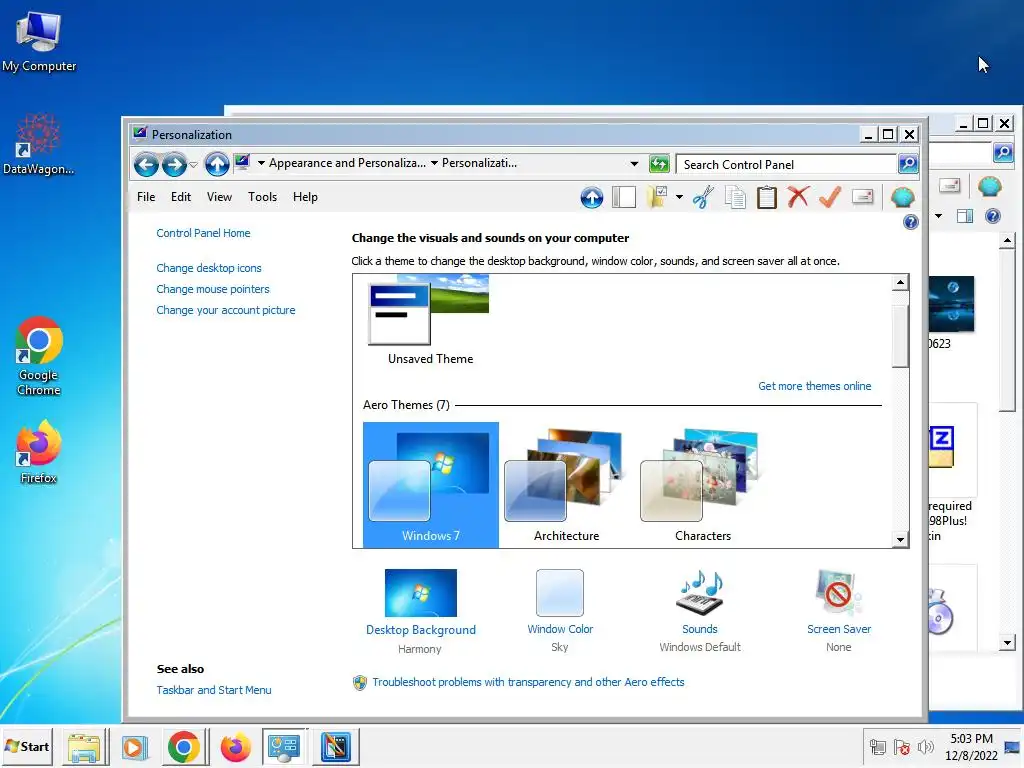
Task: Click the Paste clipboard toolbar icon
Action: 767,197
